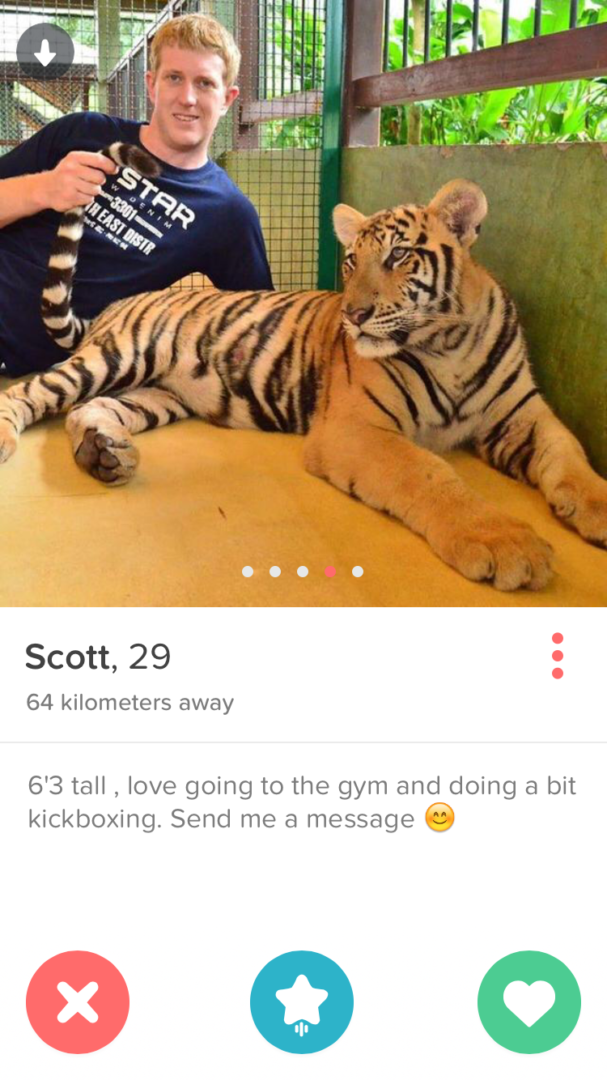Open the three-dot options menu
Image resolution: width=607 pixels, height=1080 pixels.
click(x=557, y=656)
